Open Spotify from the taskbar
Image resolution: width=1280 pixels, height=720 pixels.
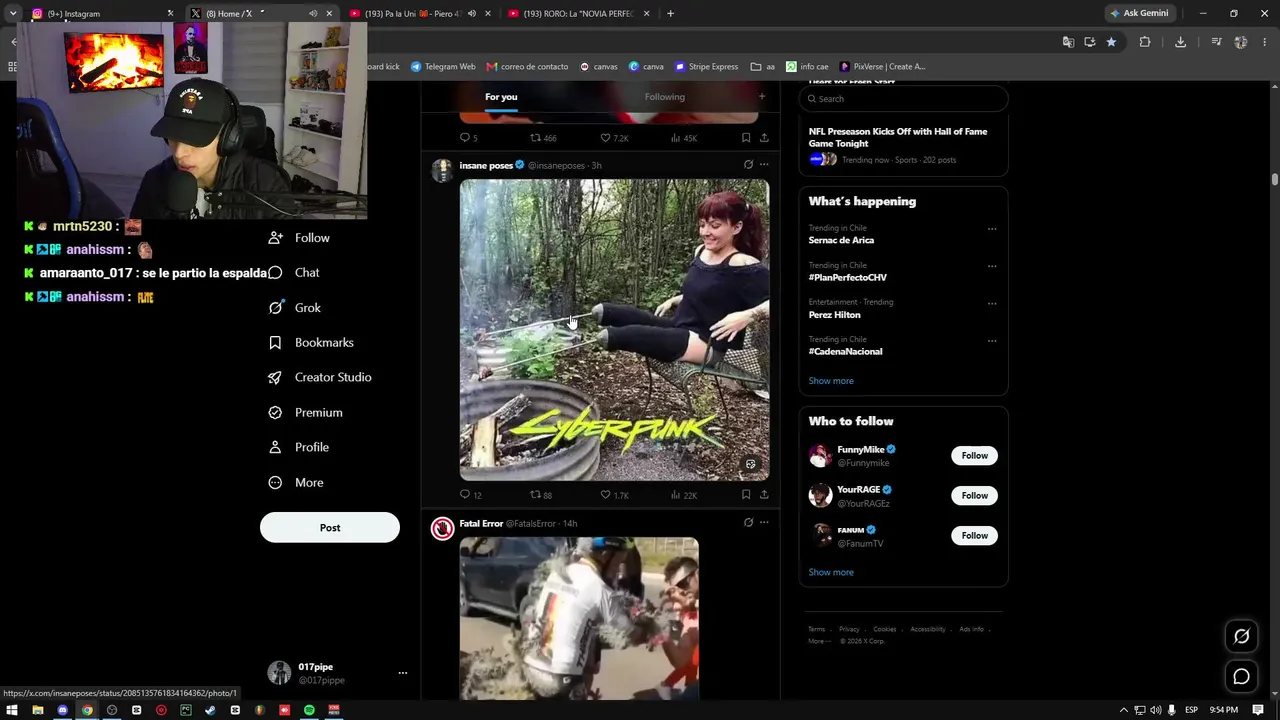309,710
